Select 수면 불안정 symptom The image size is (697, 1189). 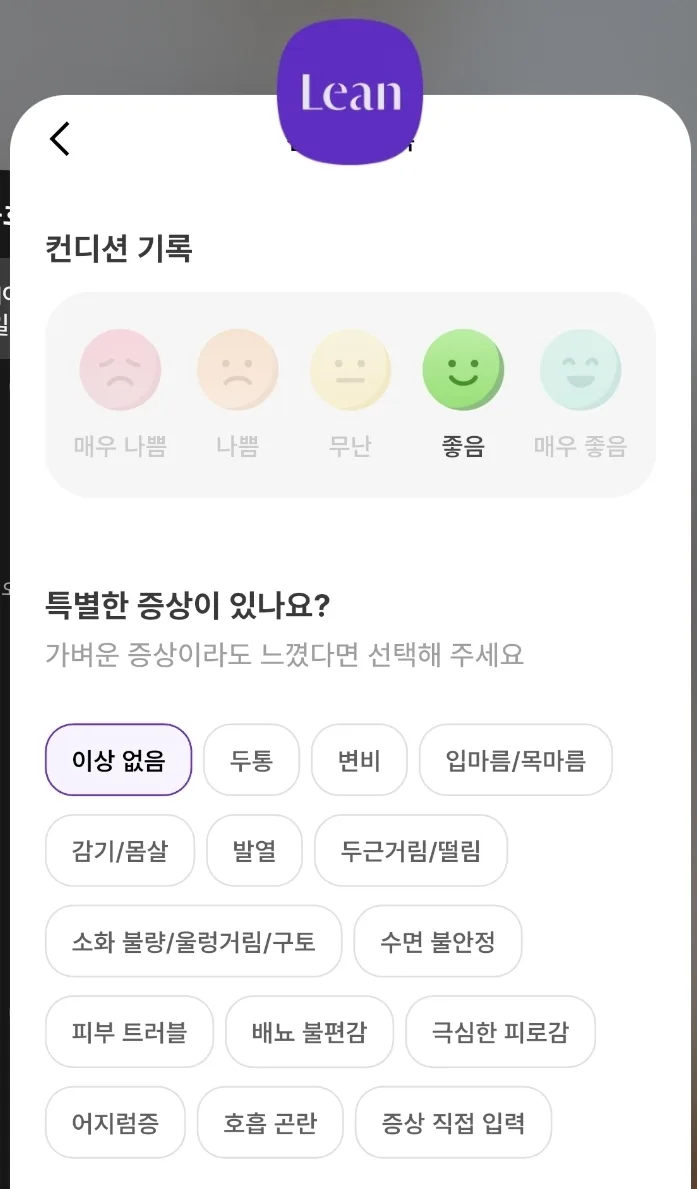coord(438,941)
